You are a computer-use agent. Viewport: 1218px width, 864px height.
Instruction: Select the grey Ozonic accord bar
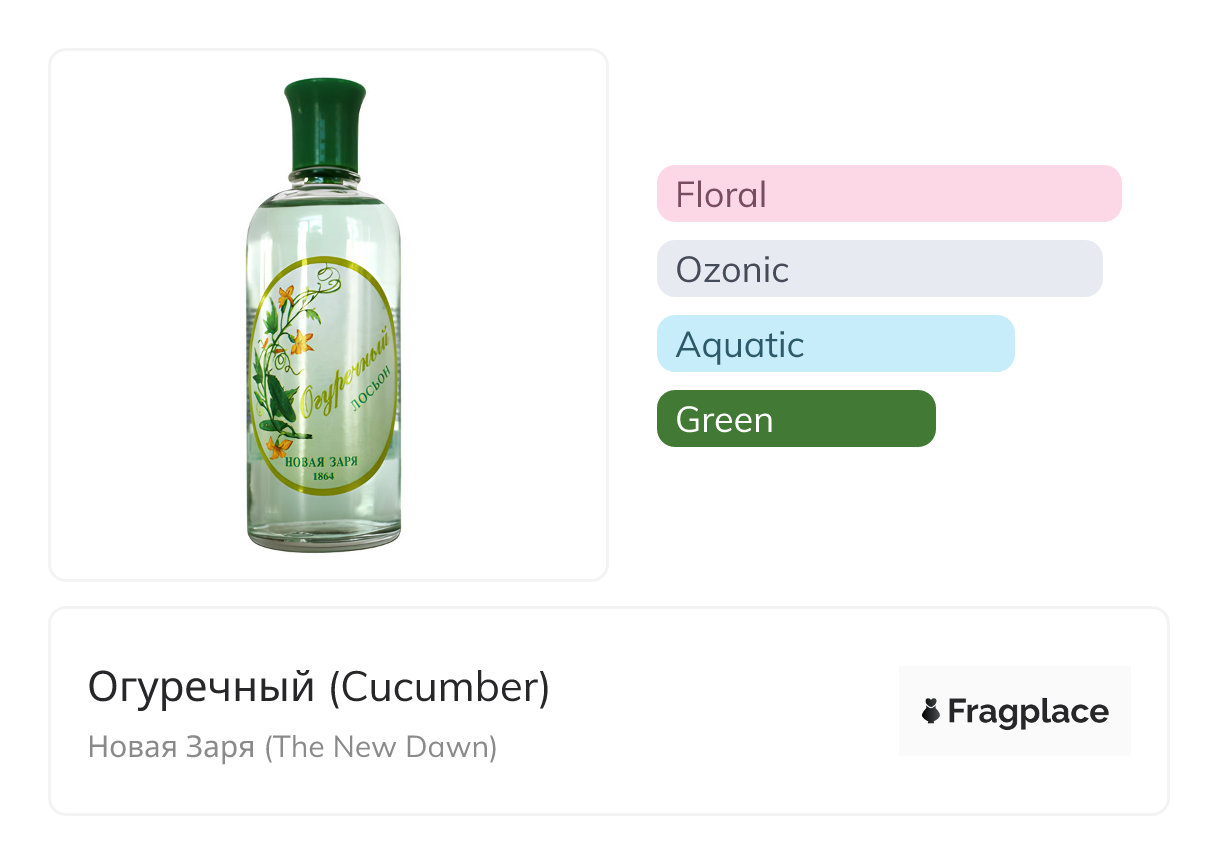(x=879, y=269)
